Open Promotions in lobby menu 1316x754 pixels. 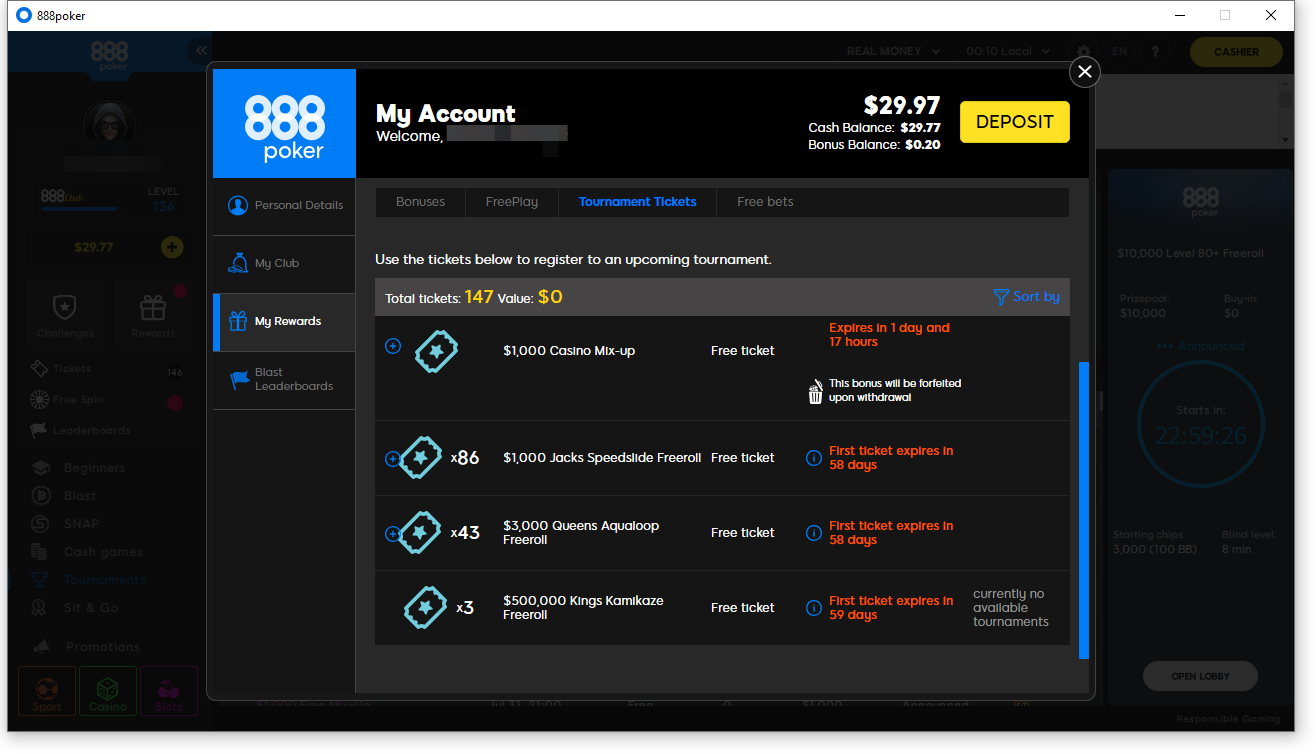102,647
